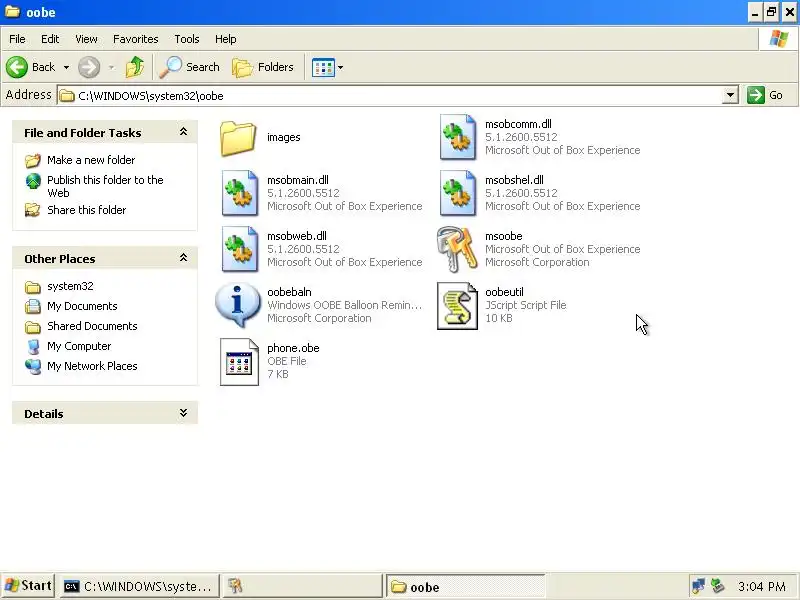800x600 pixels.
Task: Click the Shared Documents folder icon
Action: point(33,327)
